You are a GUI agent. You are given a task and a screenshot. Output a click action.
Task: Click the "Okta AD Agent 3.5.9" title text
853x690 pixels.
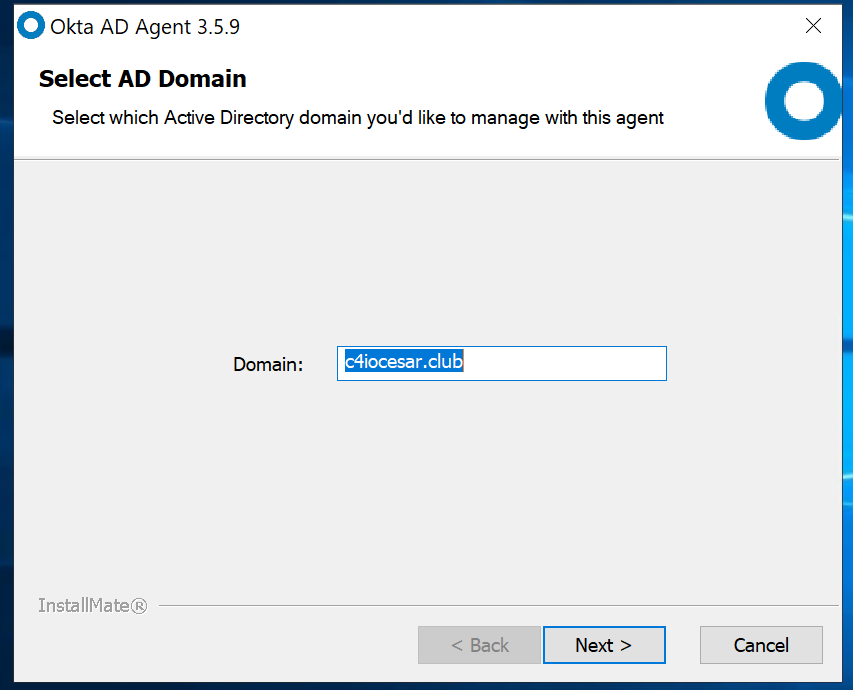click(x=145, y=27)
